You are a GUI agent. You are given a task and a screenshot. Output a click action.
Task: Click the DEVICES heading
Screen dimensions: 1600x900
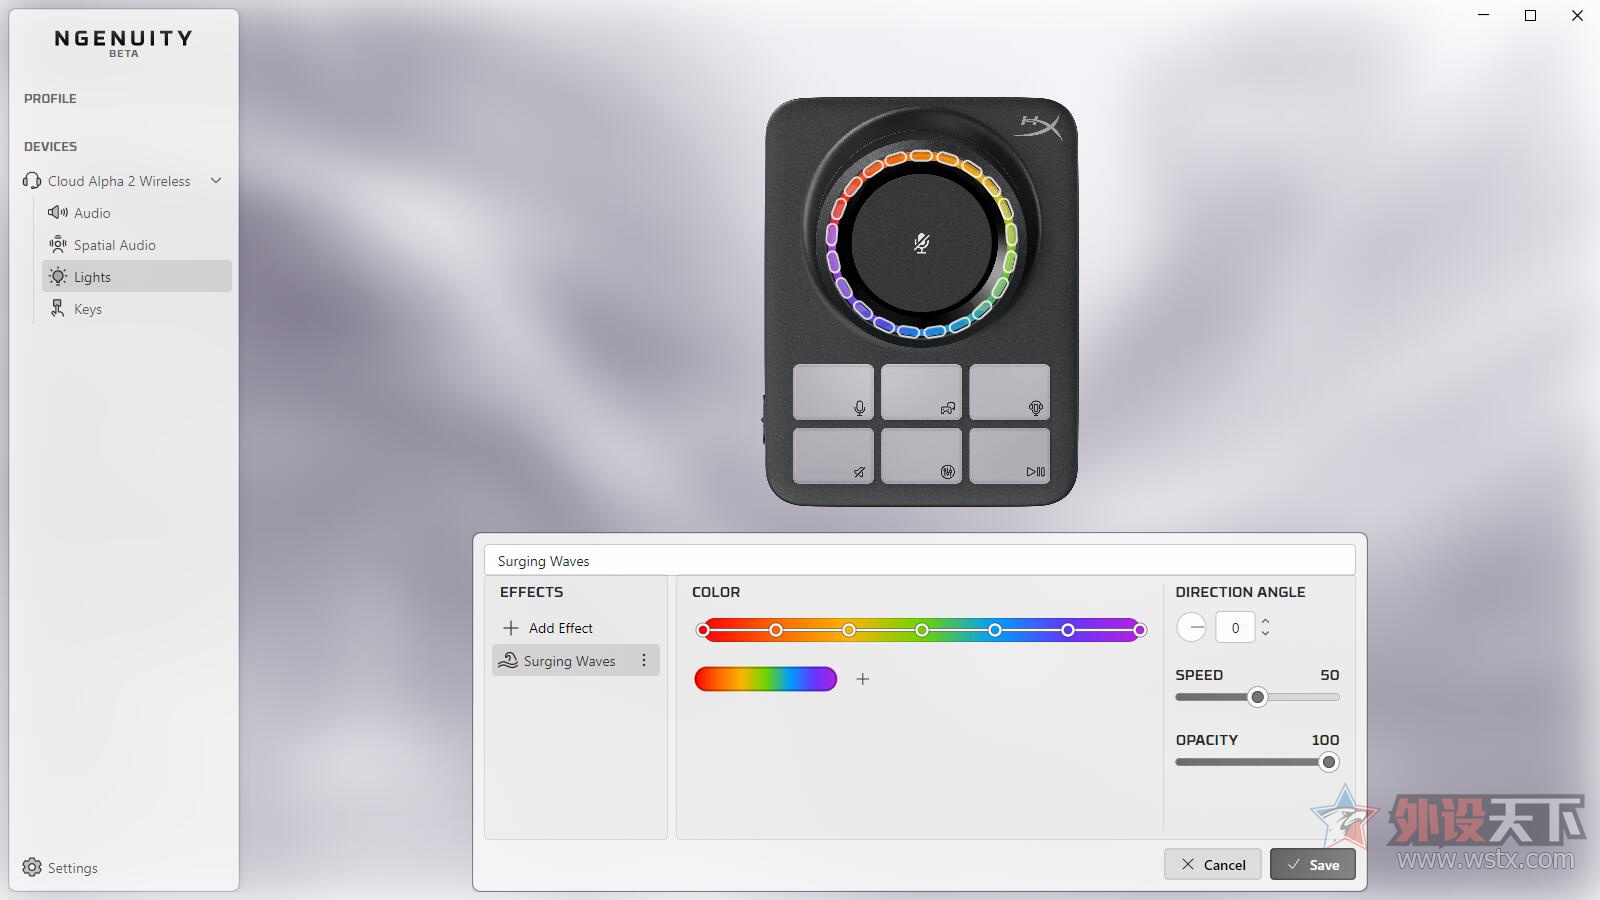pos(50,147)
